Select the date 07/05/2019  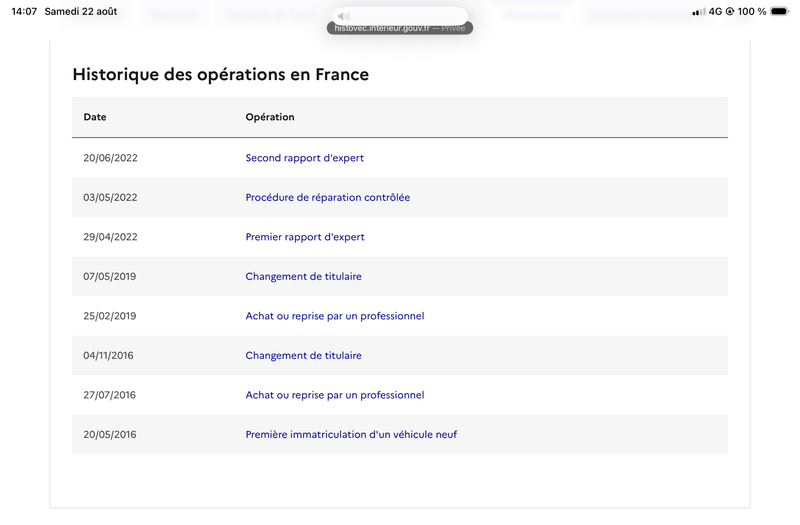coord(110,277)
